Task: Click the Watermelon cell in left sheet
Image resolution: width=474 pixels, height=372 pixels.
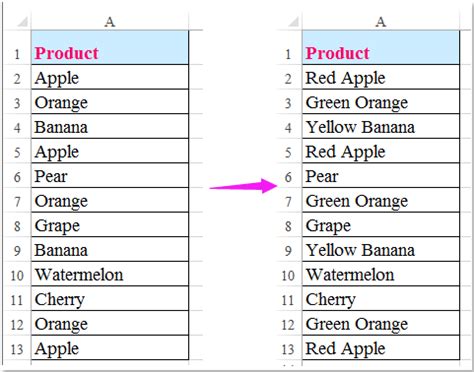Action: coord(110,274)
